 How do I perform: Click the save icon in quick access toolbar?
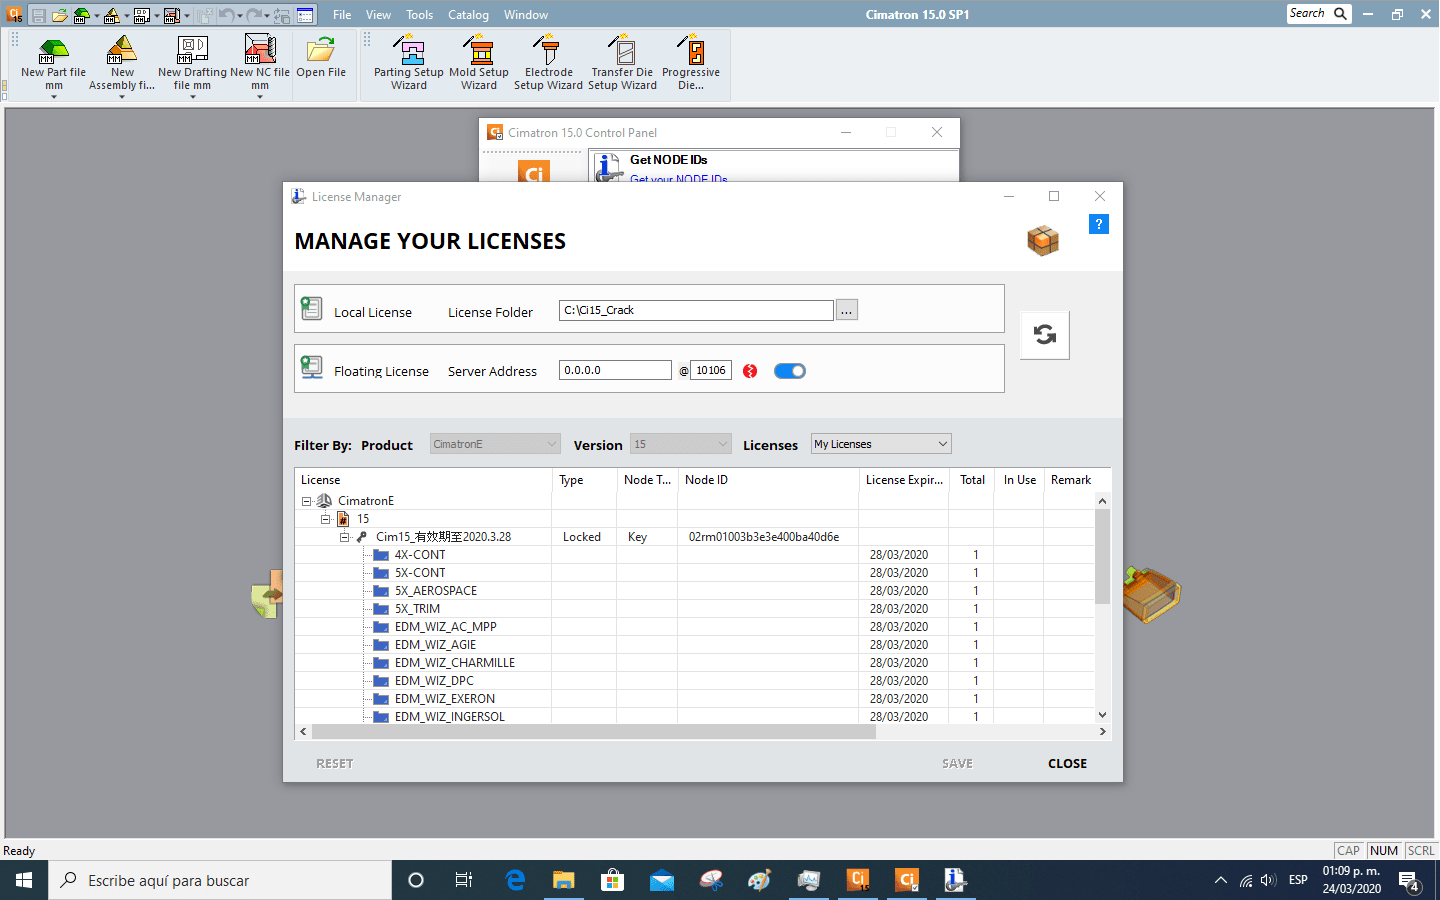(38, 15)
